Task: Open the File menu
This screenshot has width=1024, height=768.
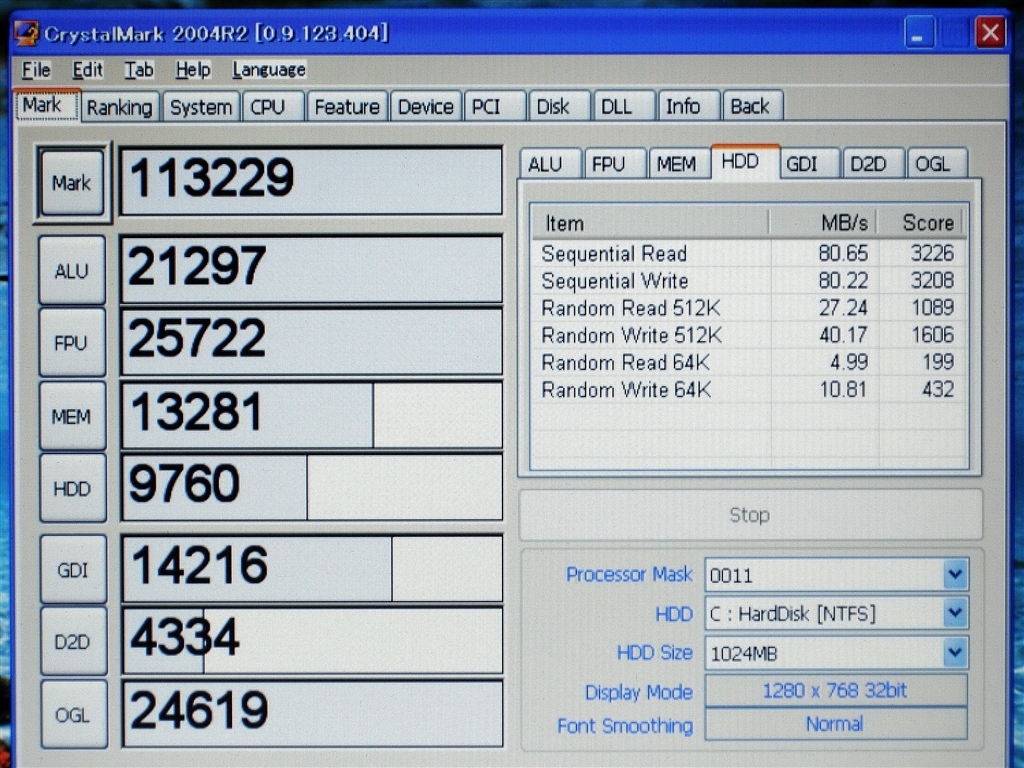Action: [36, 69]
